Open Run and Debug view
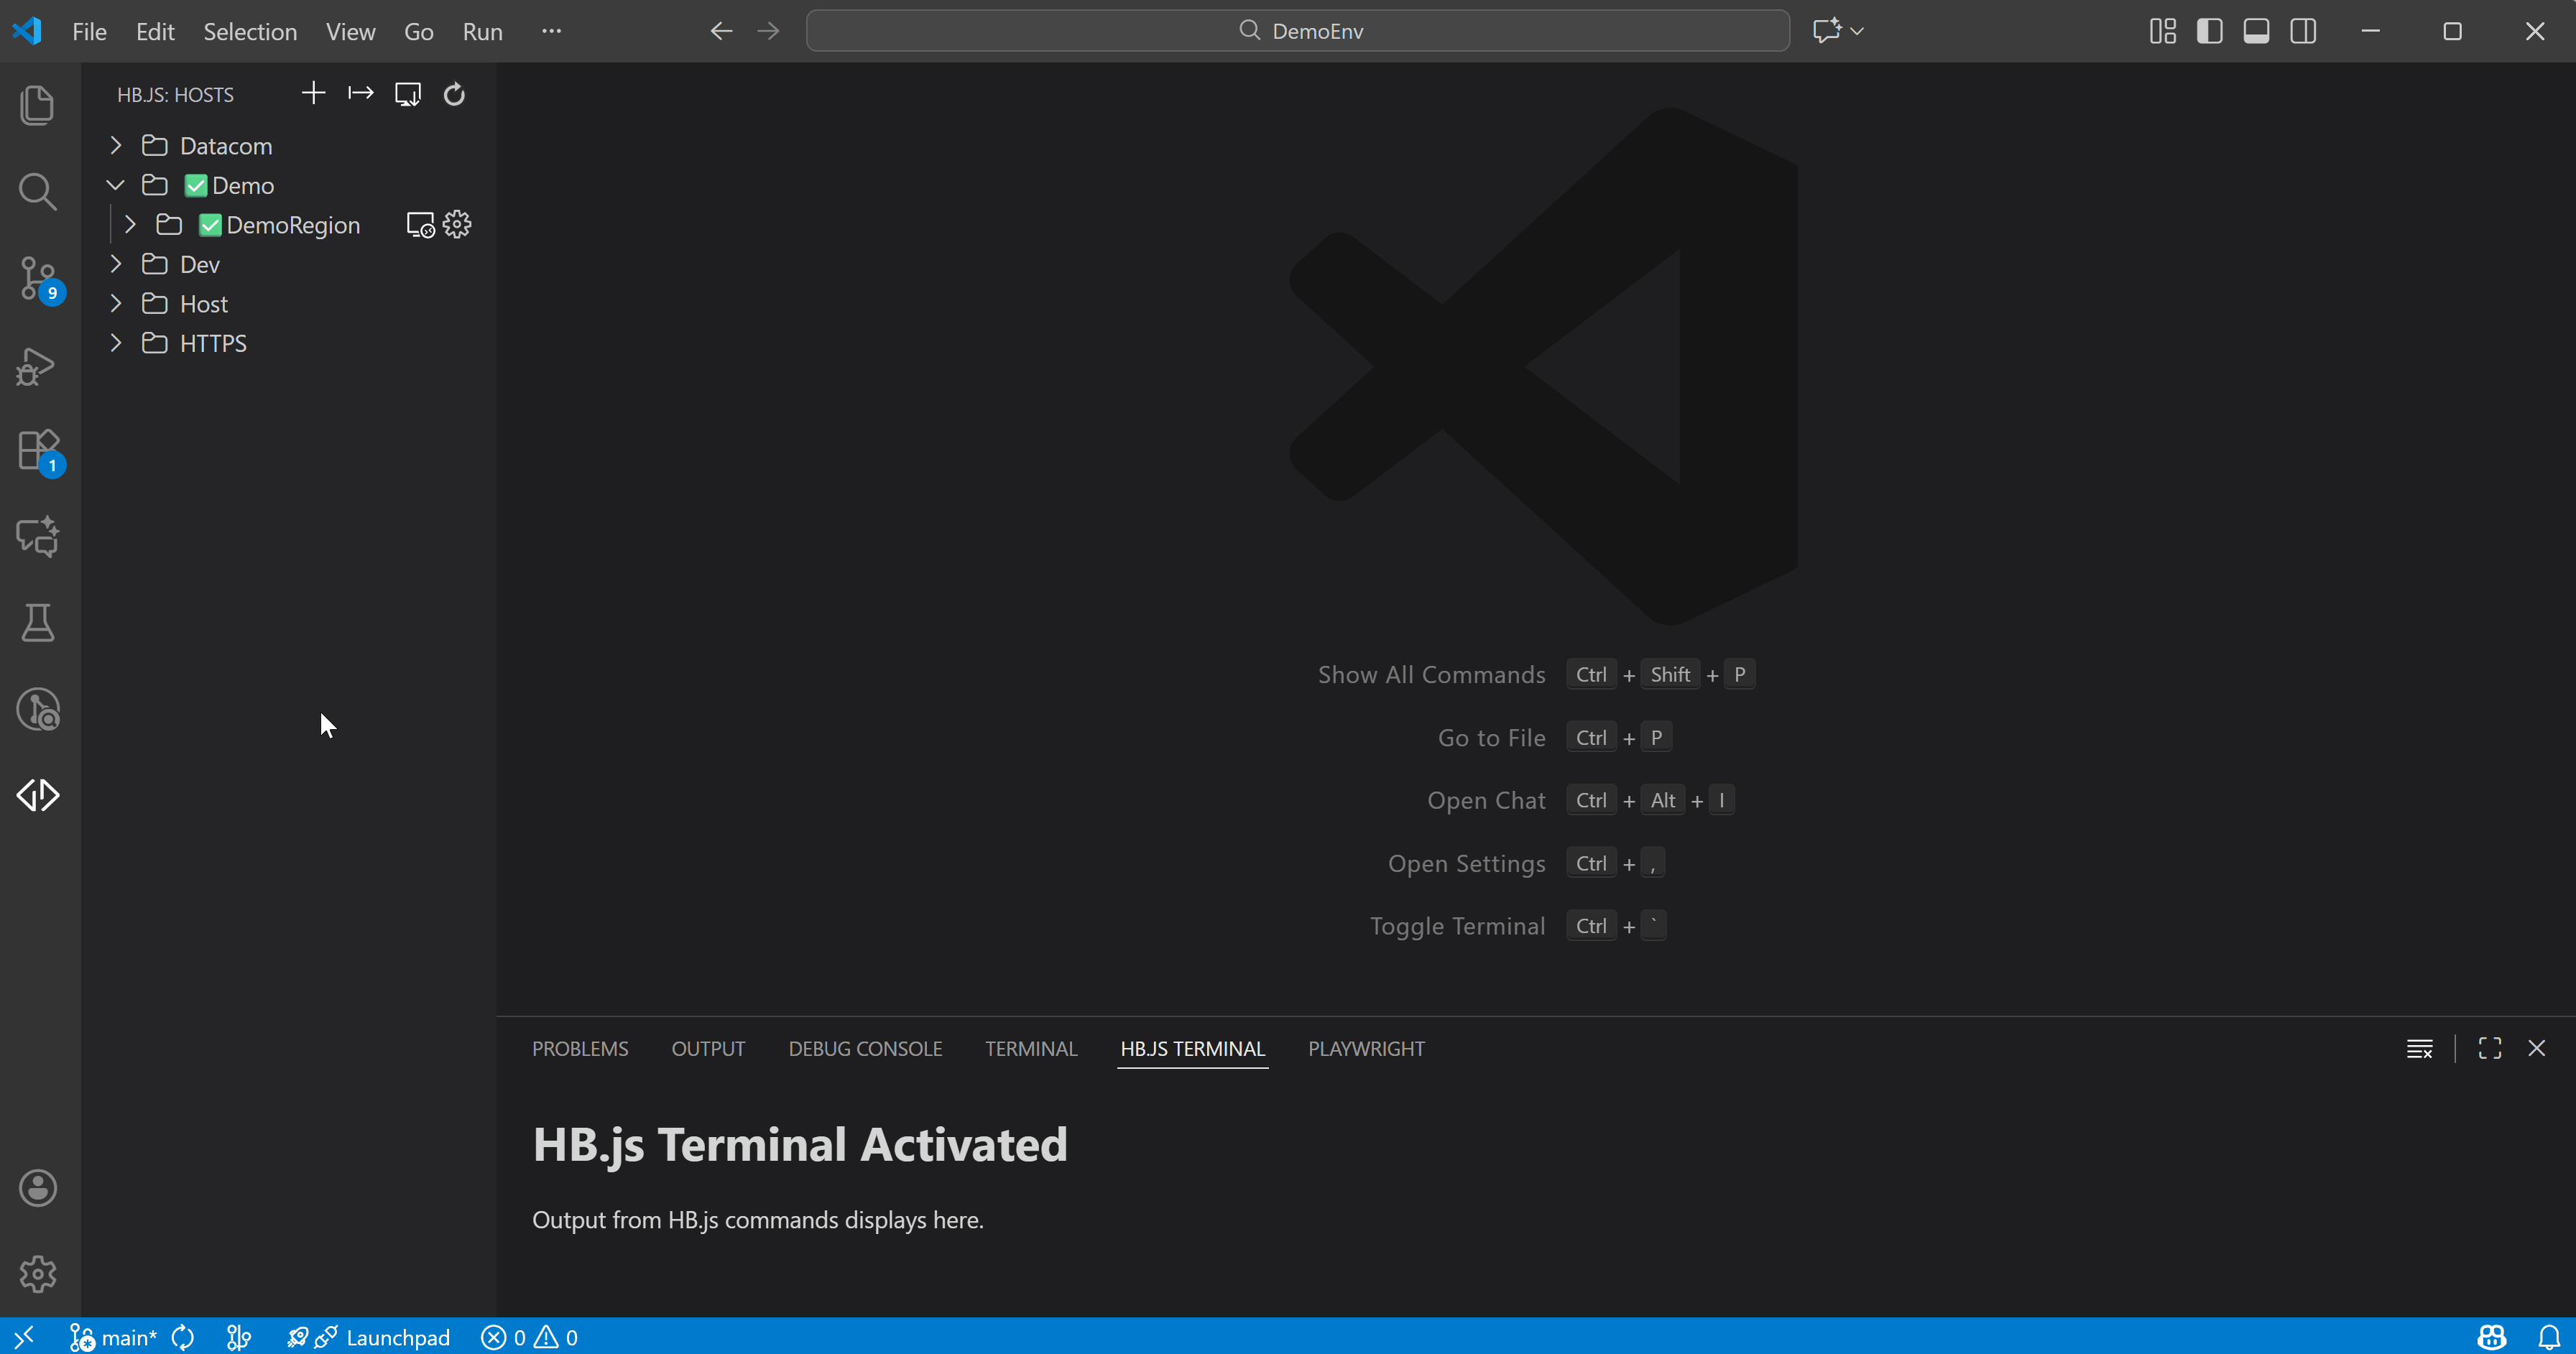 pos(38,365)
